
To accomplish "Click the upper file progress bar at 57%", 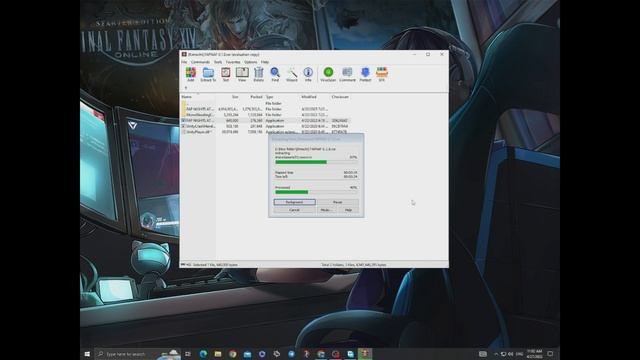I will point(316,162).
